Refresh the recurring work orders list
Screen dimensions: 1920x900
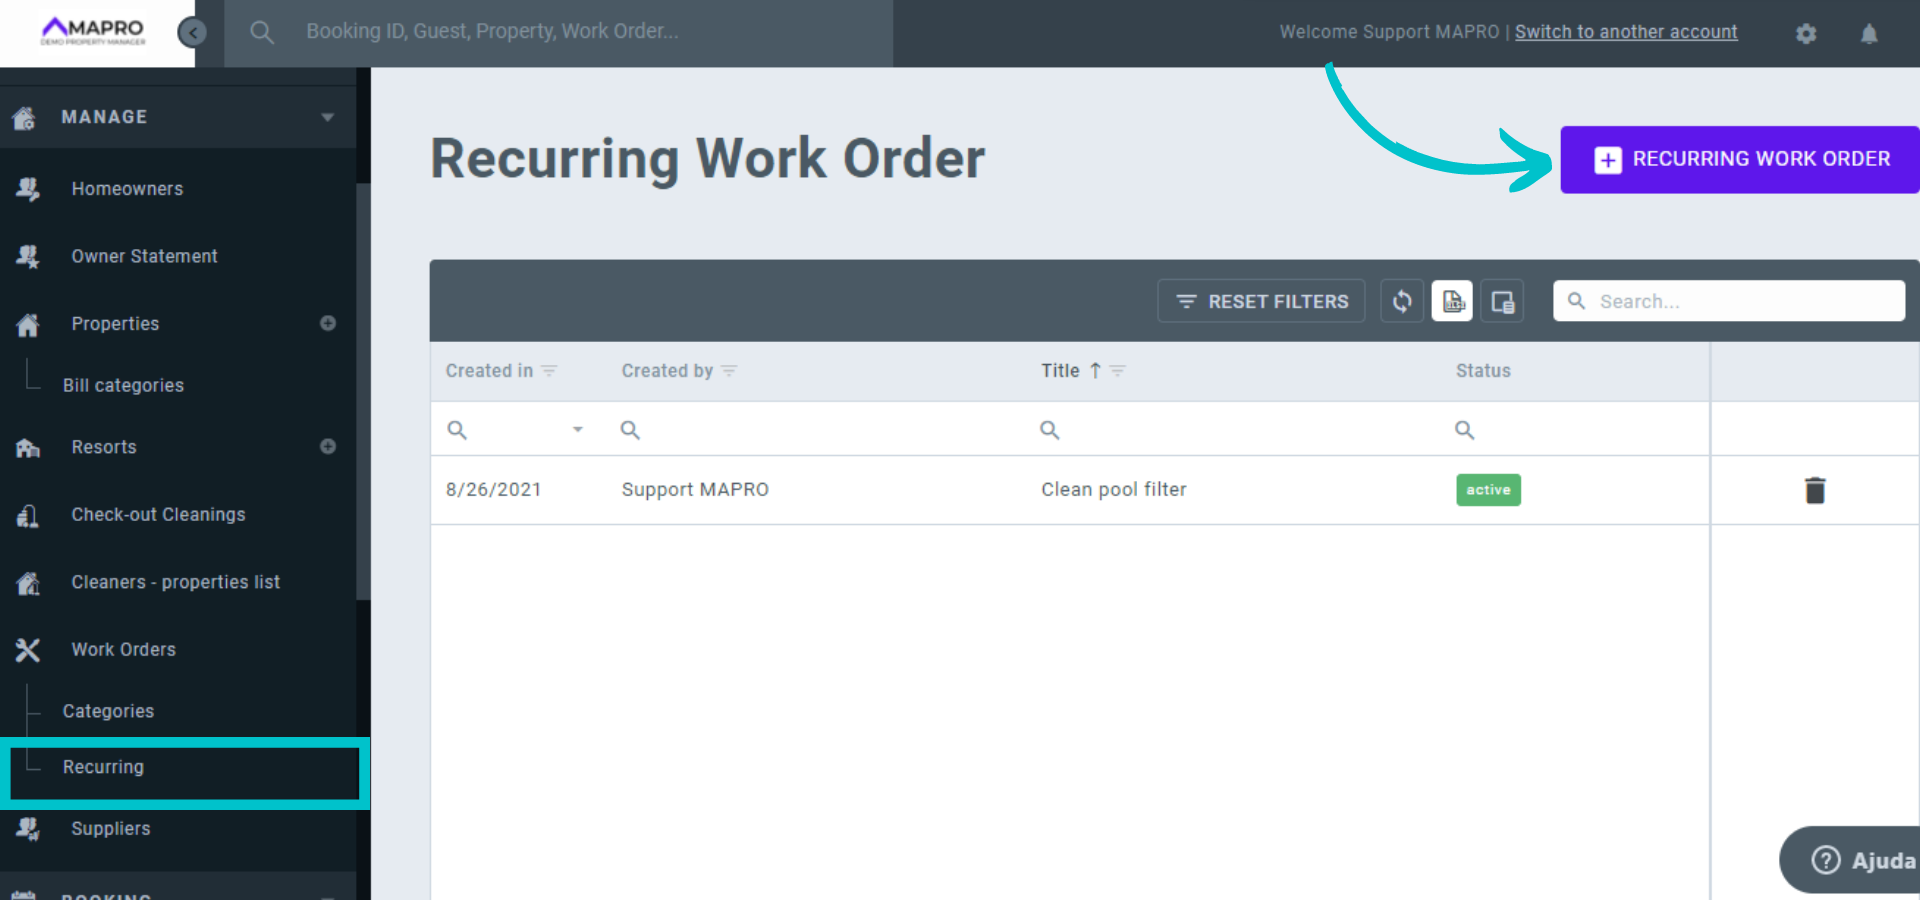tap(1402, 300)
